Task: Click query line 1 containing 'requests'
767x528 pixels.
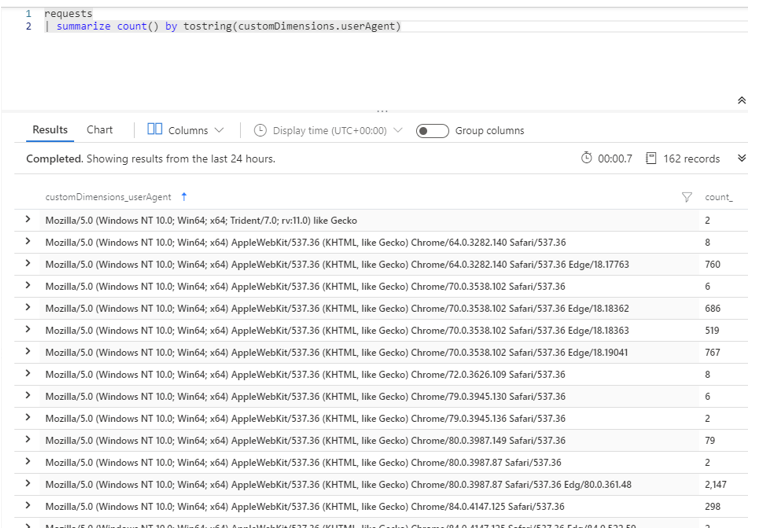Action: pos(68,14)
